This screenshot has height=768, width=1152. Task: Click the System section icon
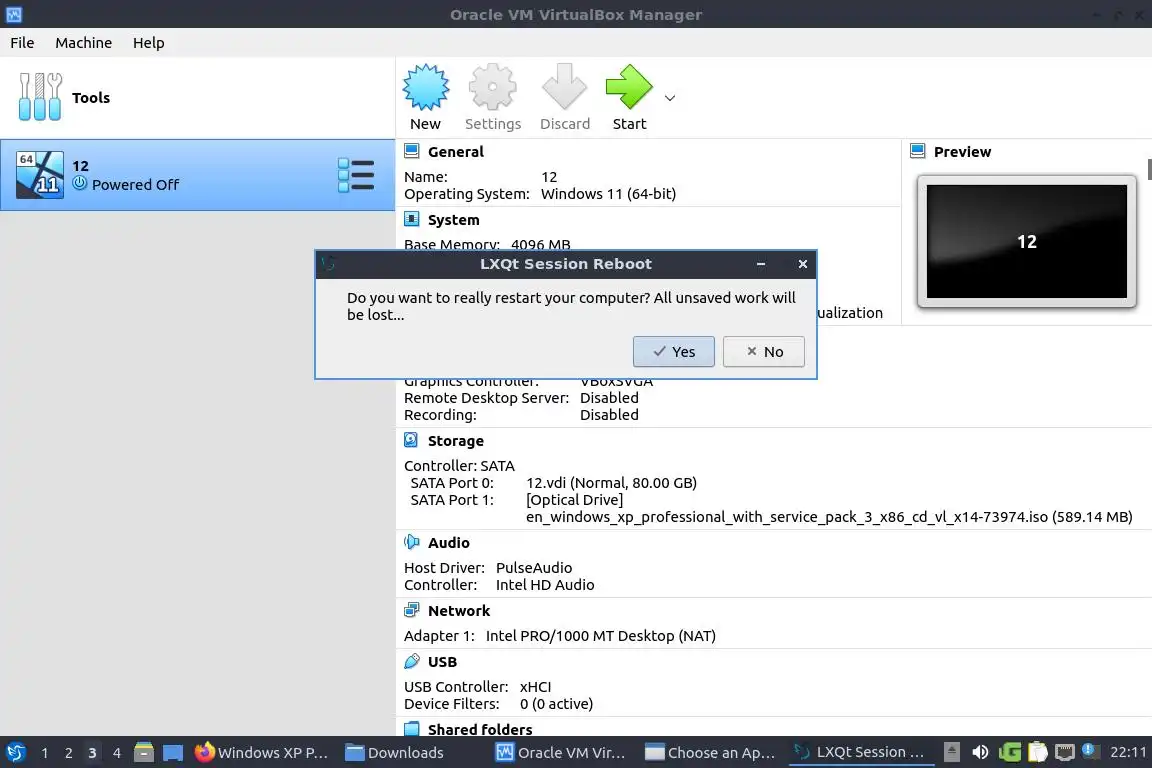[411, 220]
